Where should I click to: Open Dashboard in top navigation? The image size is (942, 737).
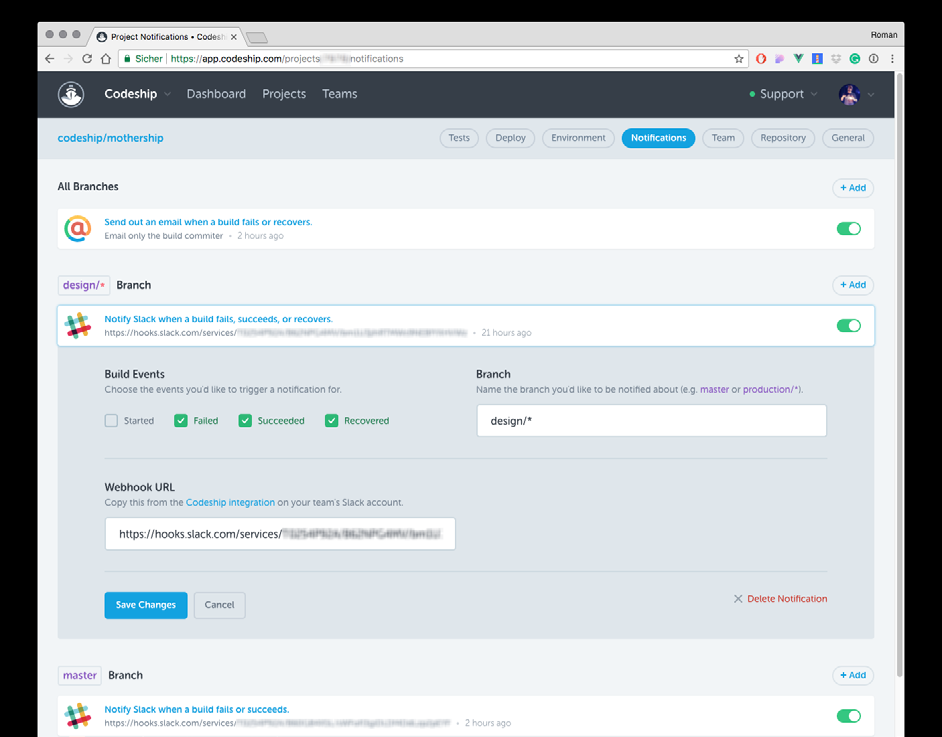click(x=216, y=94)
